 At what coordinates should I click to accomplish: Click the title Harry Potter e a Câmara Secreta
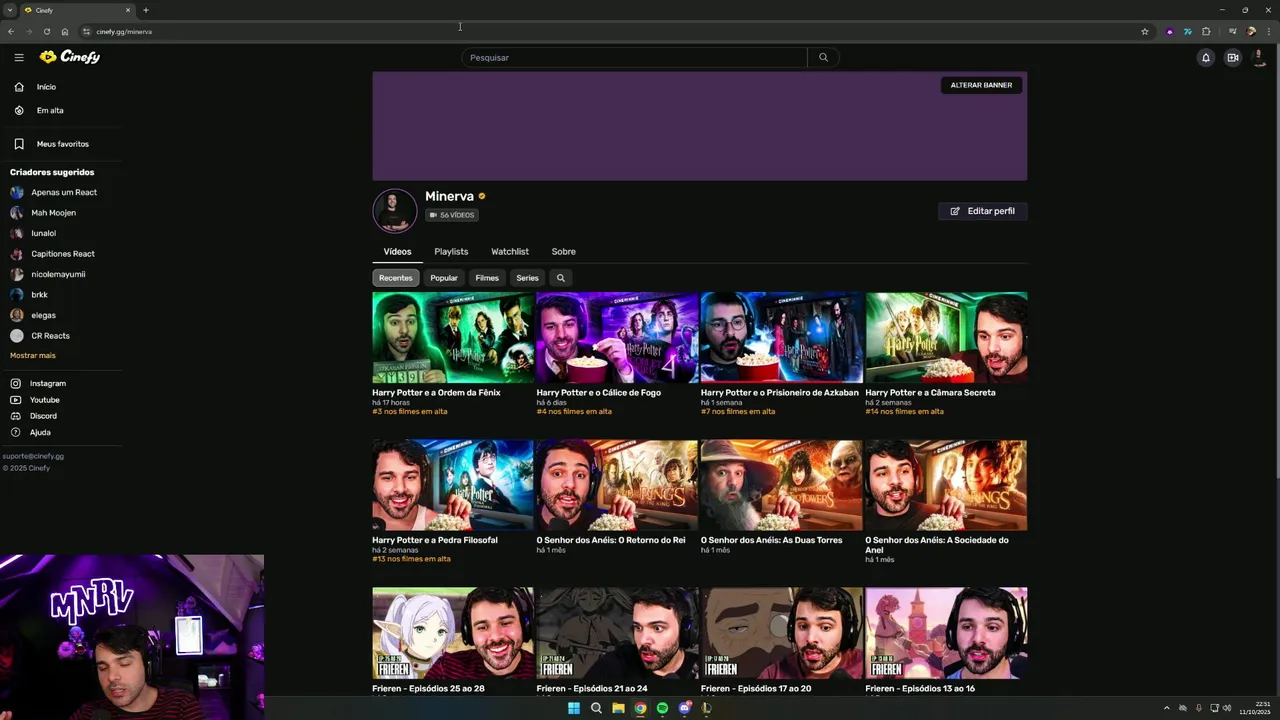click(930, 392)
